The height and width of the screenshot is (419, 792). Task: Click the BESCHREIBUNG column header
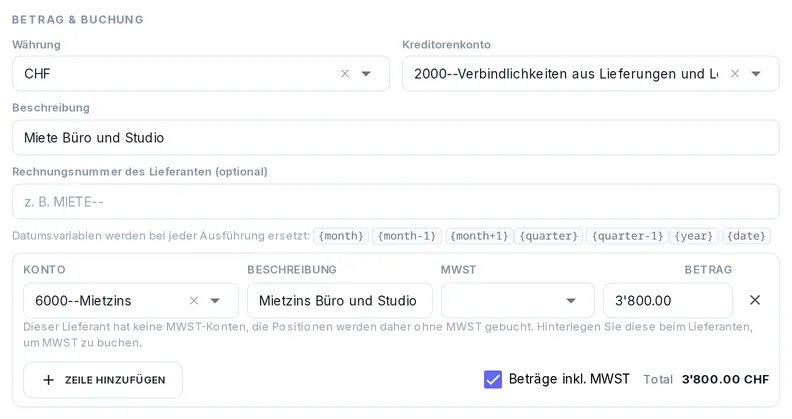(x=292, y=270)
